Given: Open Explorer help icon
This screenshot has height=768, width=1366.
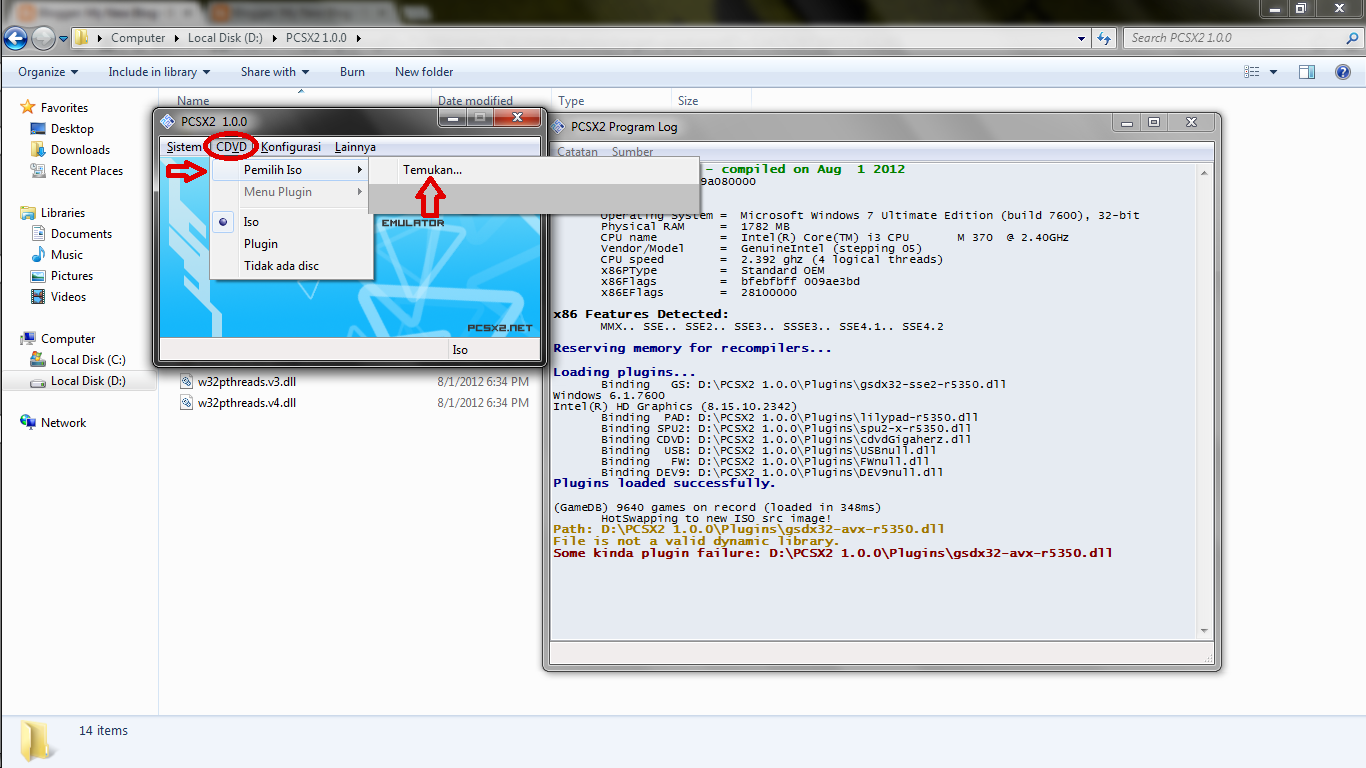Looking at the screenshot, I should [x=1344, y=72].
